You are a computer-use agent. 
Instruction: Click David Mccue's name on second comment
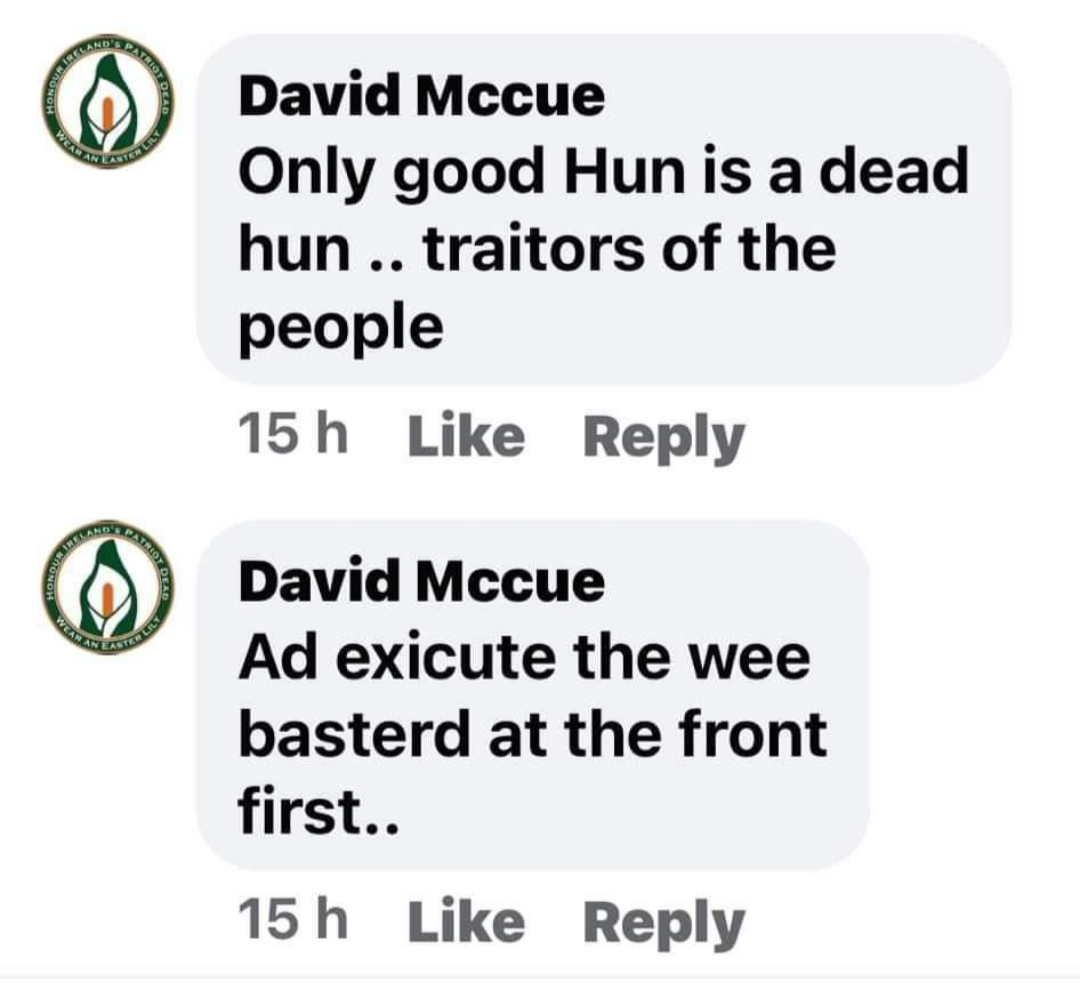[422, 582]
